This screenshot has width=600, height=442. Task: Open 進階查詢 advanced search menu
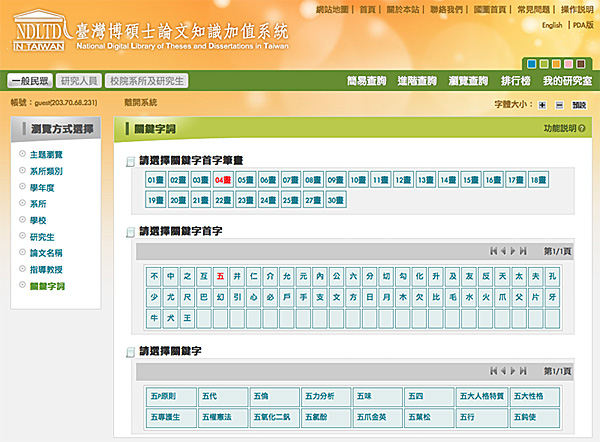[x=414, y=81]
